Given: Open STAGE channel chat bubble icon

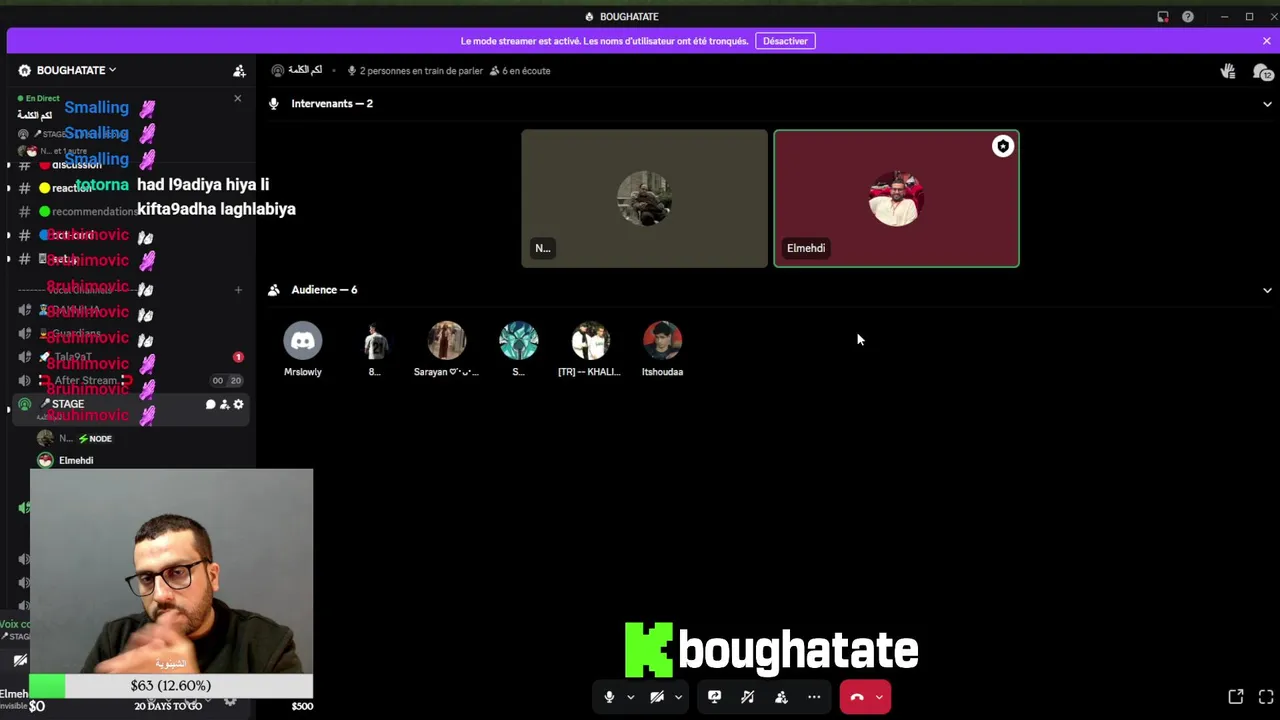Looking at the screenshot, I should (210, 404).
